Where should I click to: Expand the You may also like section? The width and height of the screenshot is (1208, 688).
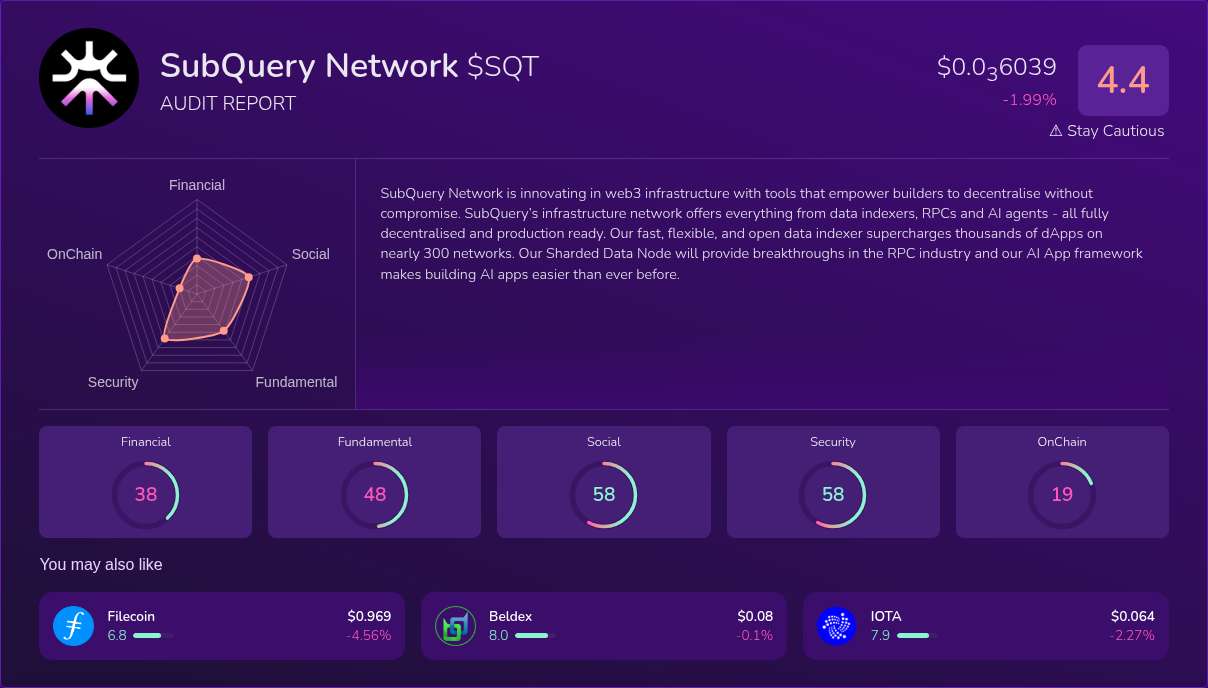pos(100,564)
